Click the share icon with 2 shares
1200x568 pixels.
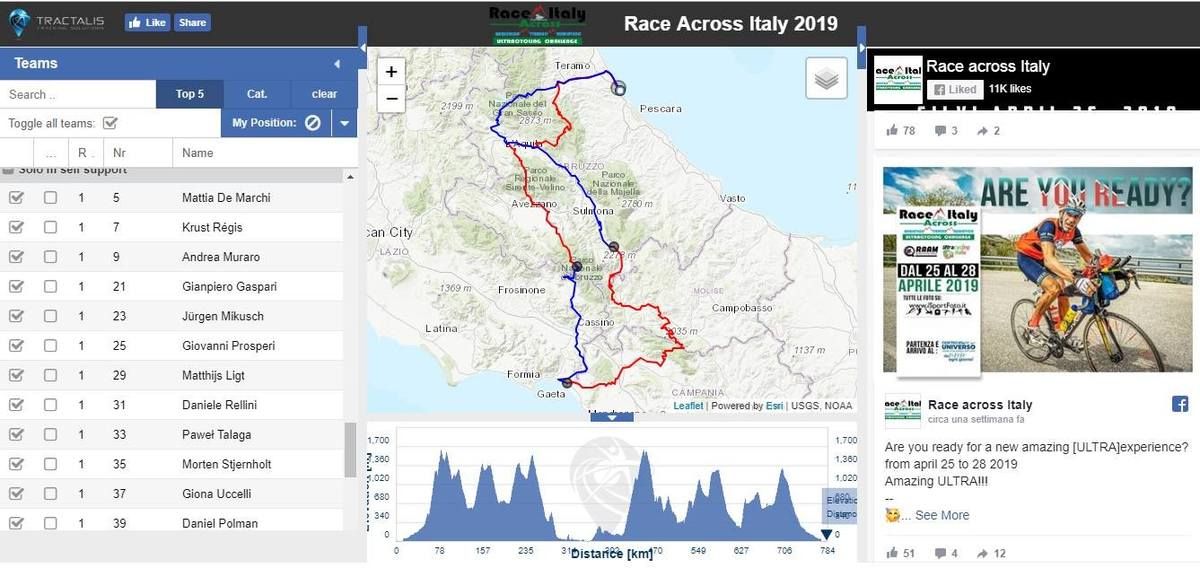(982, 131)
